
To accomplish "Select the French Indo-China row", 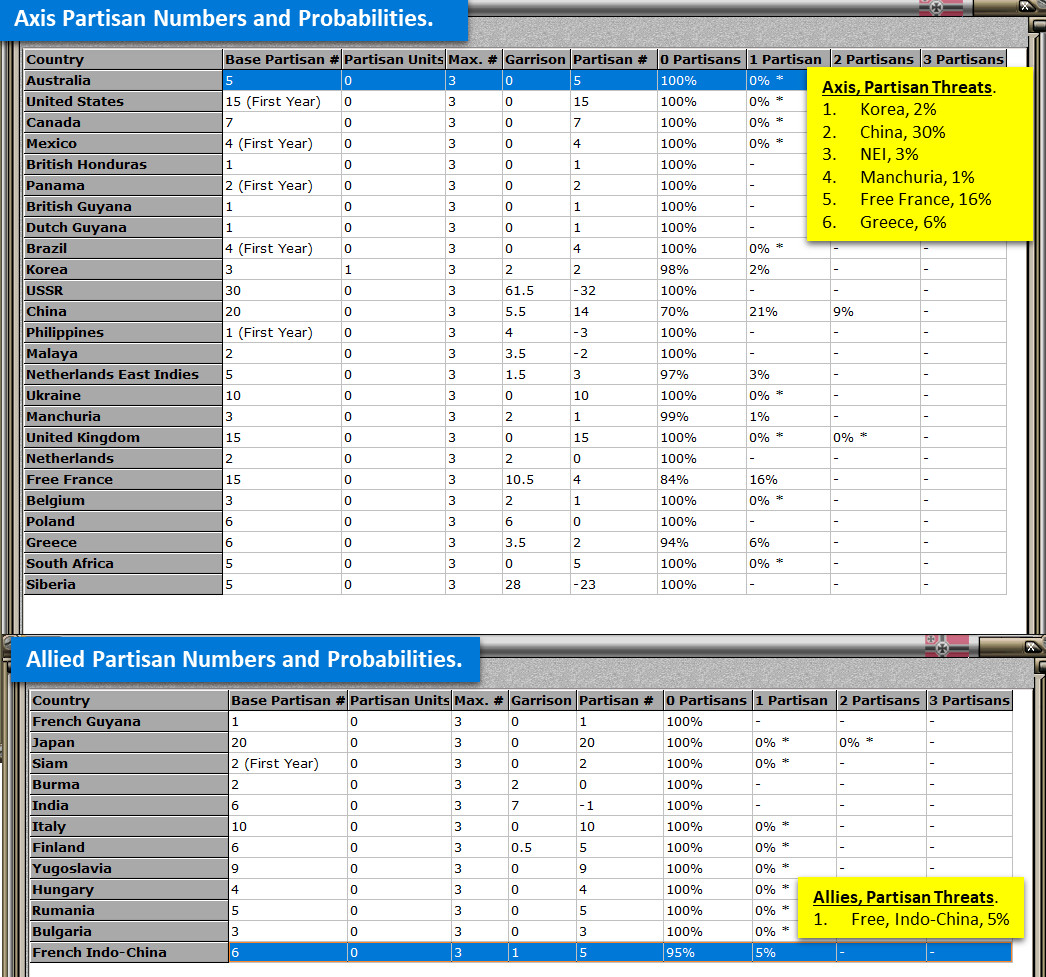I will pyautogui.click(x=521, y=952).
